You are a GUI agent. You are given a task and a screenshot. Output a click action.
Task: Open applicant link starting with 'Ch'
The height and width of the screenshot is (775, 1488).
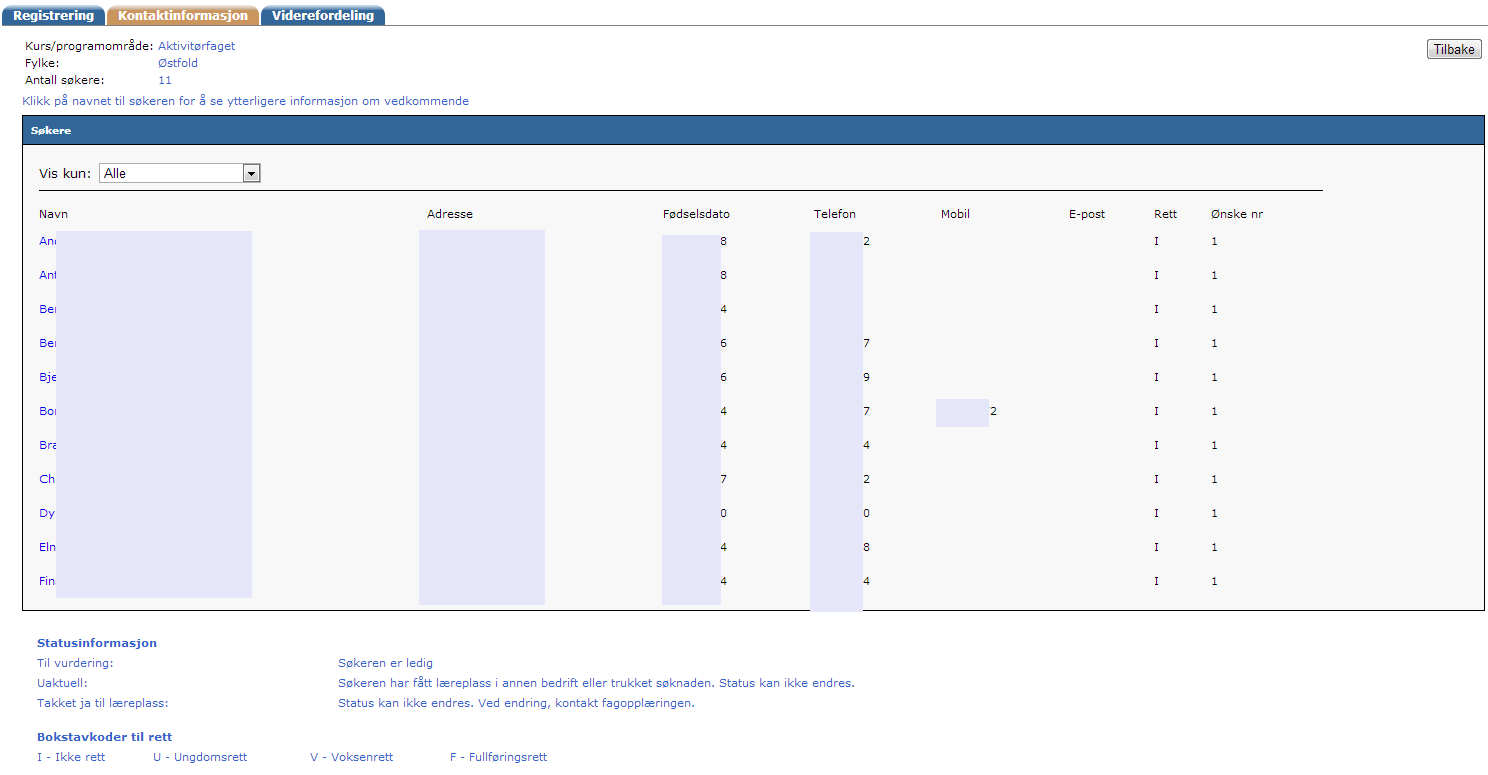click(48, 479)
